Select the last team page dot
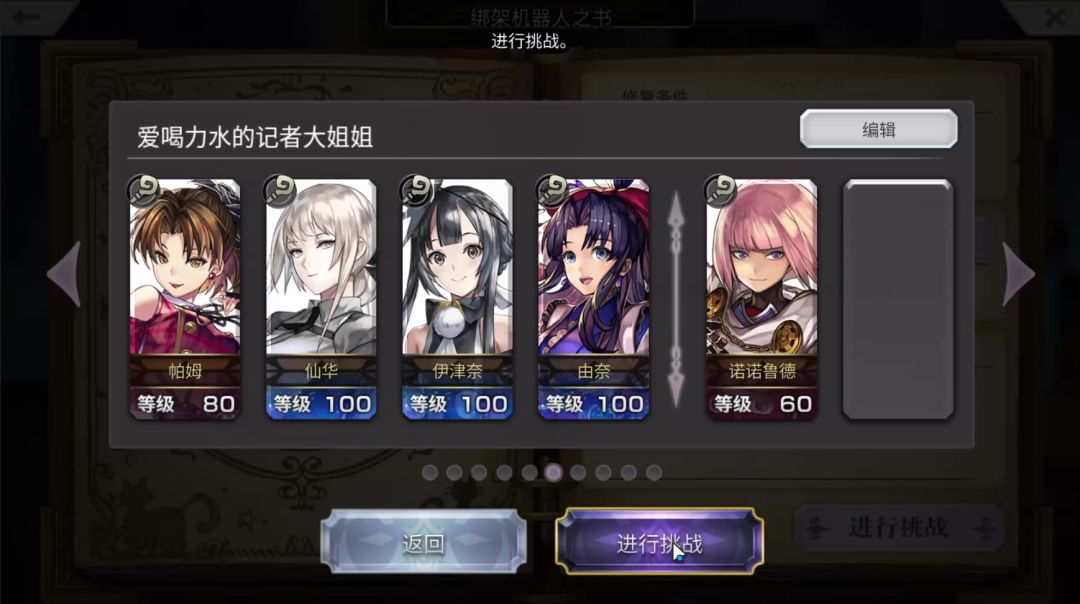Screen dimensions: 1080x604 [654, 472]
